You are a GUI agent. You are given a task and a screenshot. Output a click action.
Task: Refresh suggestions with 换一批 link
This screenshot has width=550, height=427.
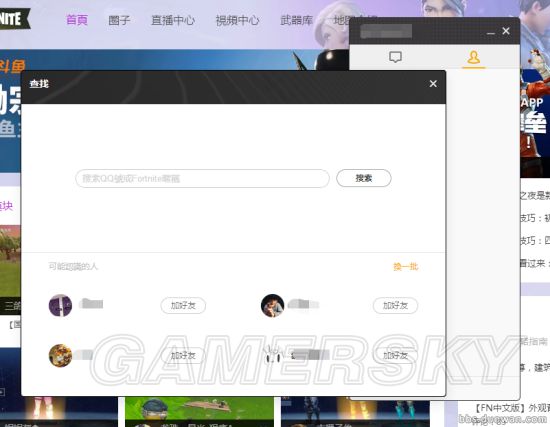click(405, 267)
